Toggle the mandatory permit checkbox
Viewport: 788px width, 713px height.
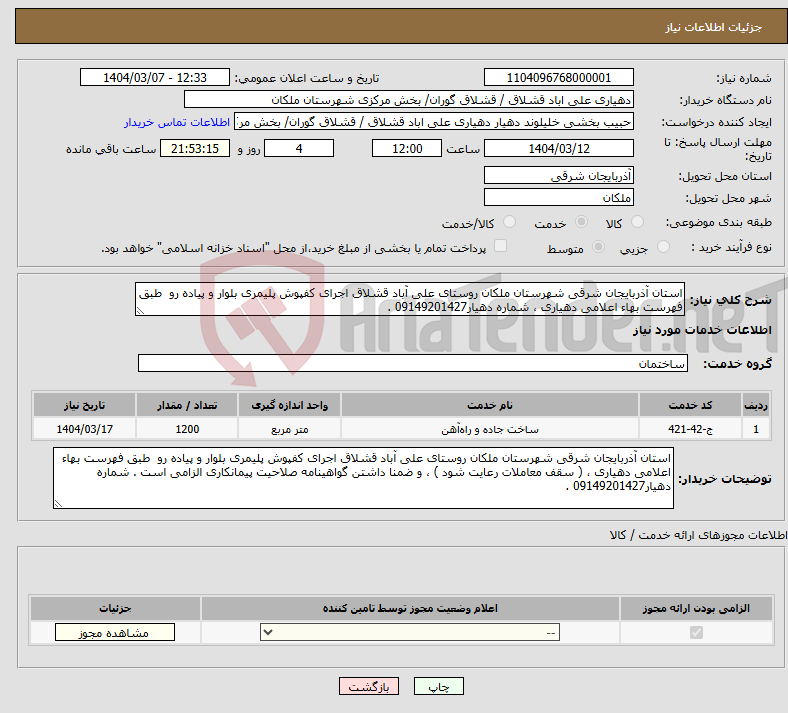696,633
